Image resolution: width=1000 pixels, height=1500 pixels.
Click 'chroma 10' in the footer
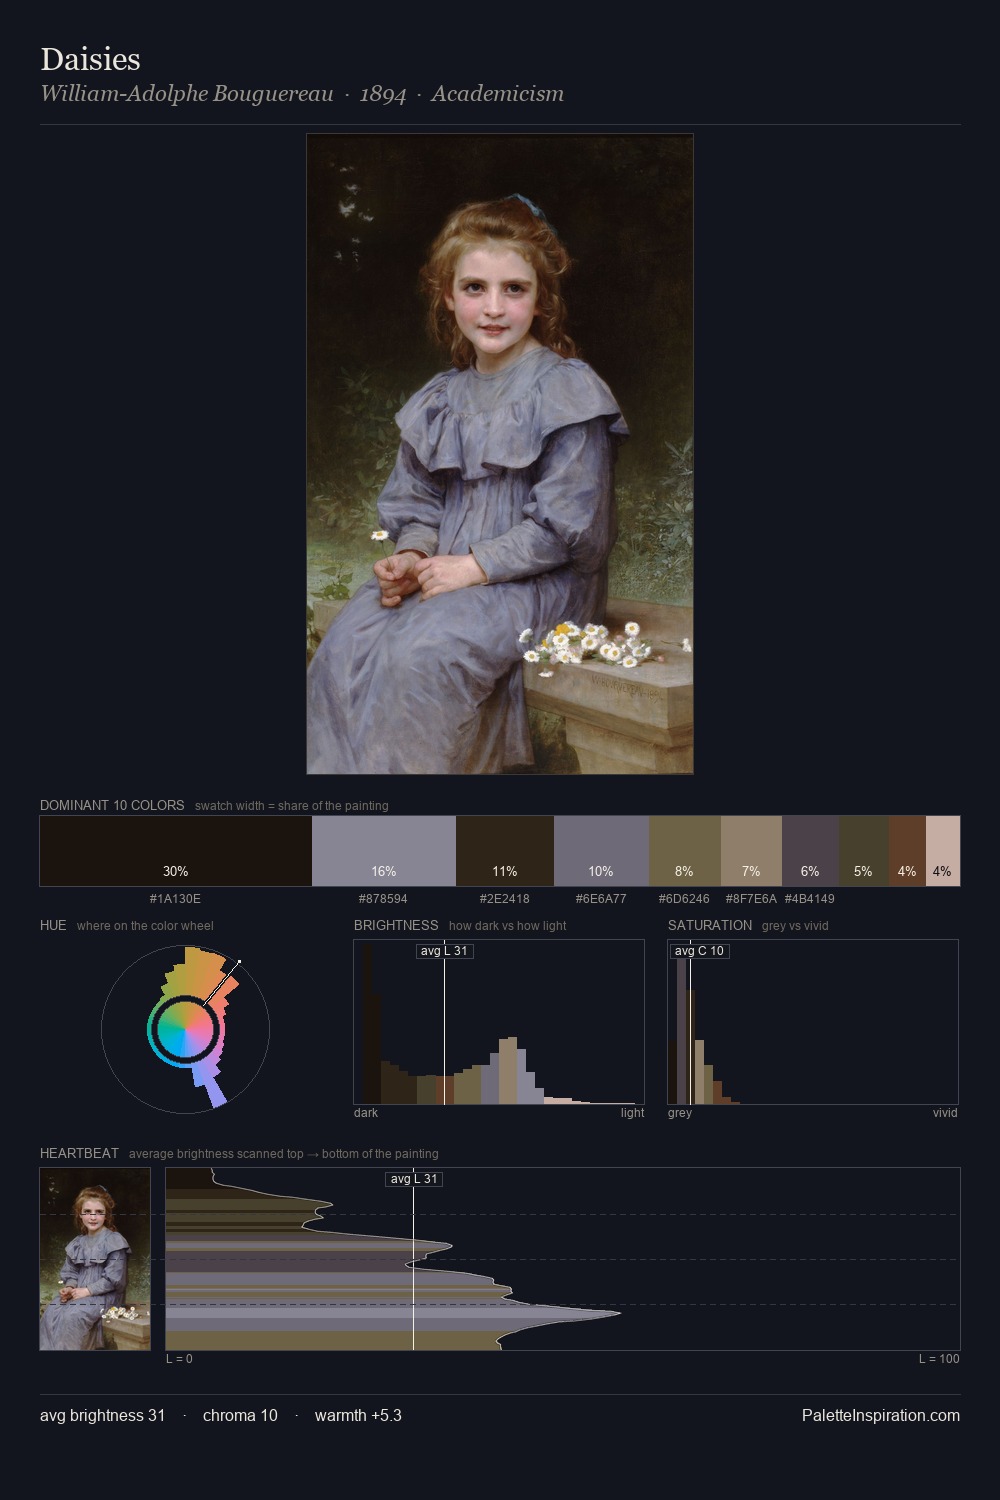click(240, 1415)
